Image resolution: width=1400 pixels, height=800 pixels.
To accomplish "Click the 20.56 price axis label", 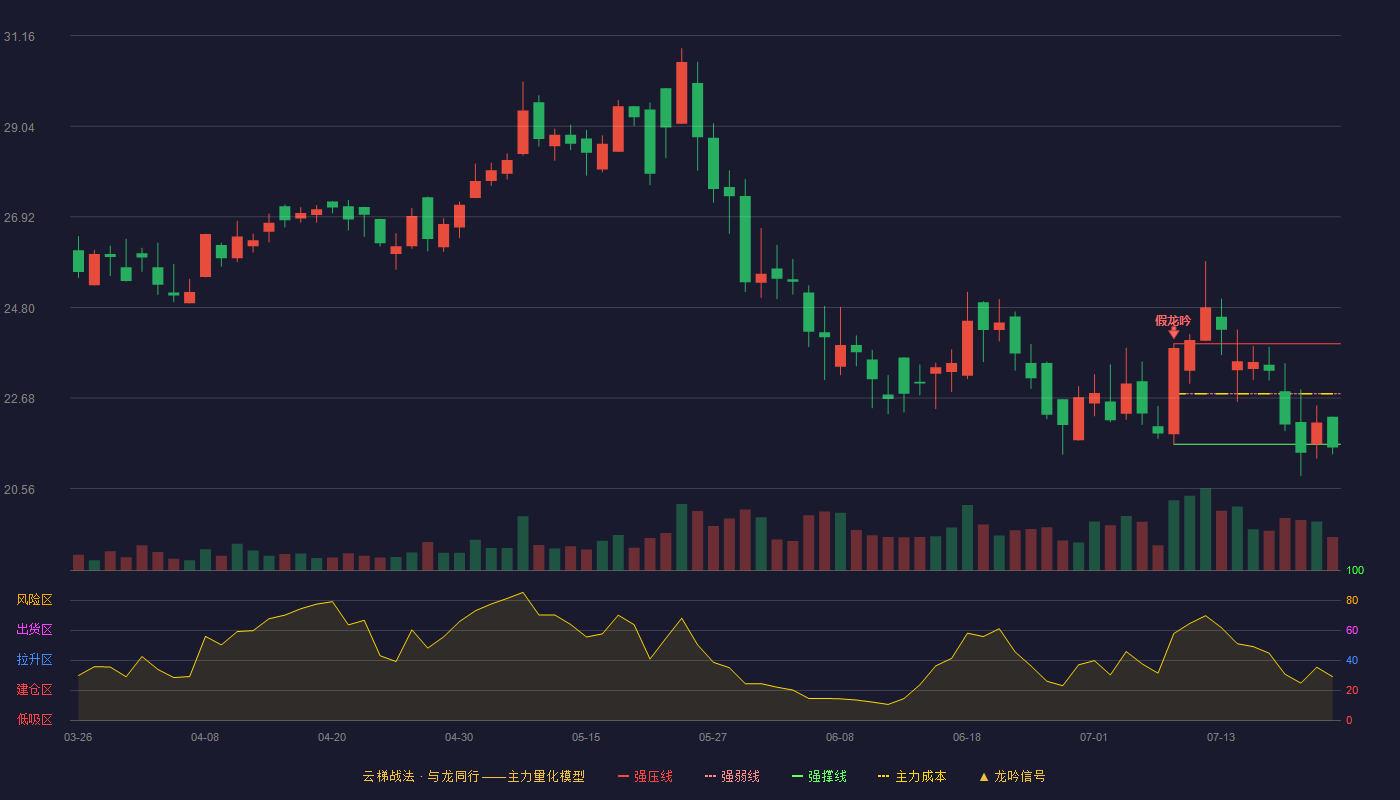I will (19, 490).
